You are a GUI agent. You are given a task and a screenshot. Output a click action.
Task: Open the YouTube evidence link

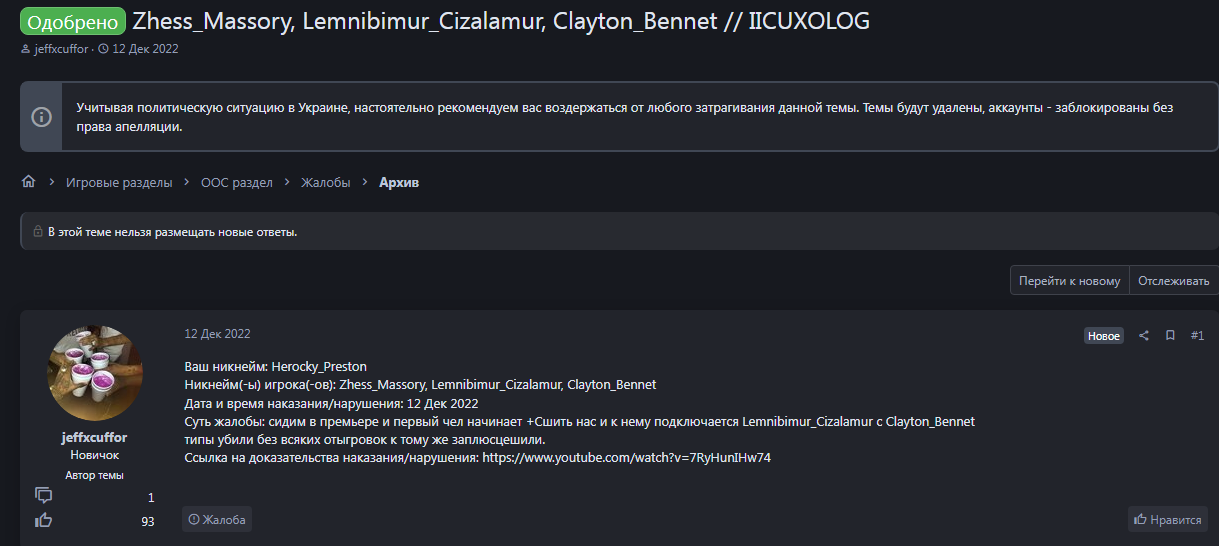[x=626, y=458]
